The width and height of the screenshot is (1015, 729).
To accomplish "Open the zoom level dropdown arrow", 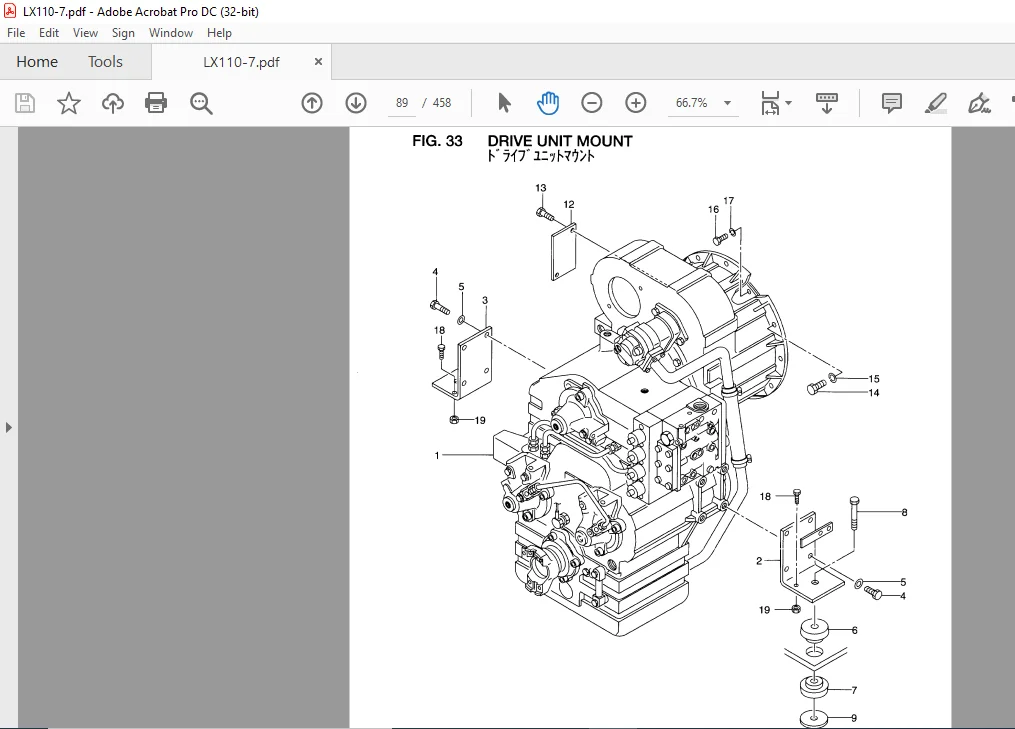I will 728,103.
